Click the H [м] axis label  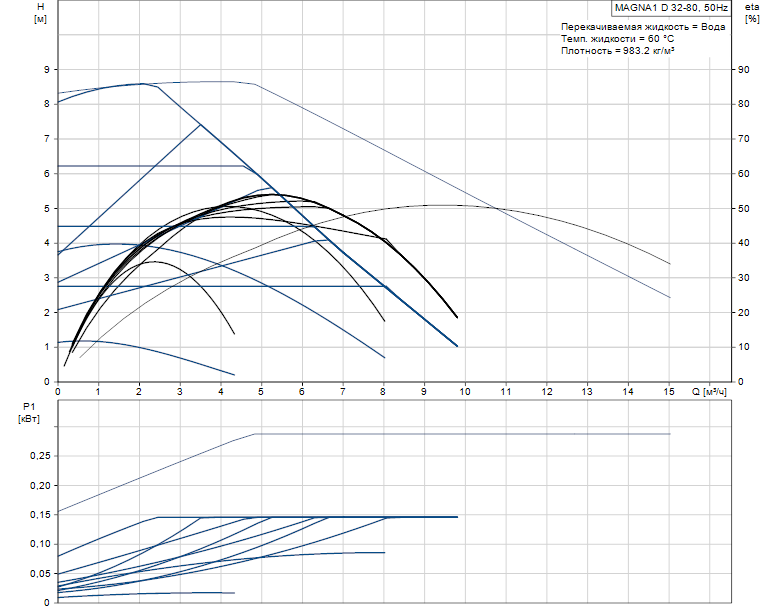[x=40, y=13]
